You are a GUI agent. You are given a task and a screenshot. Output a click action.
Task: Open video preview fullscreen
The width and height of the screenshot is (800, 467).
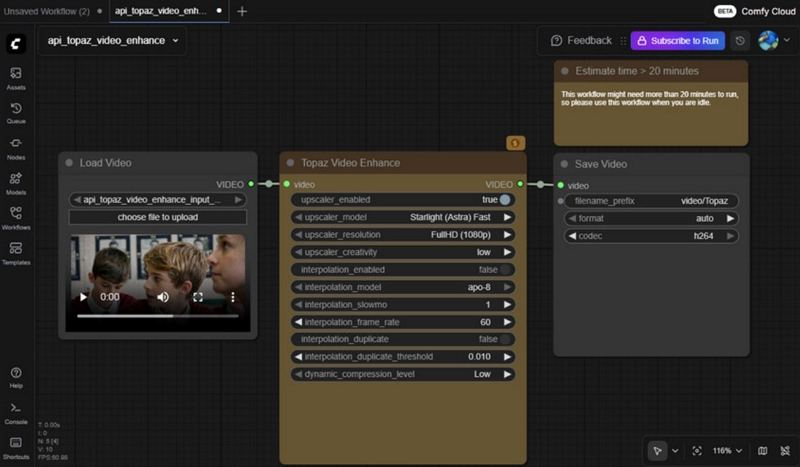click(198, 297)
